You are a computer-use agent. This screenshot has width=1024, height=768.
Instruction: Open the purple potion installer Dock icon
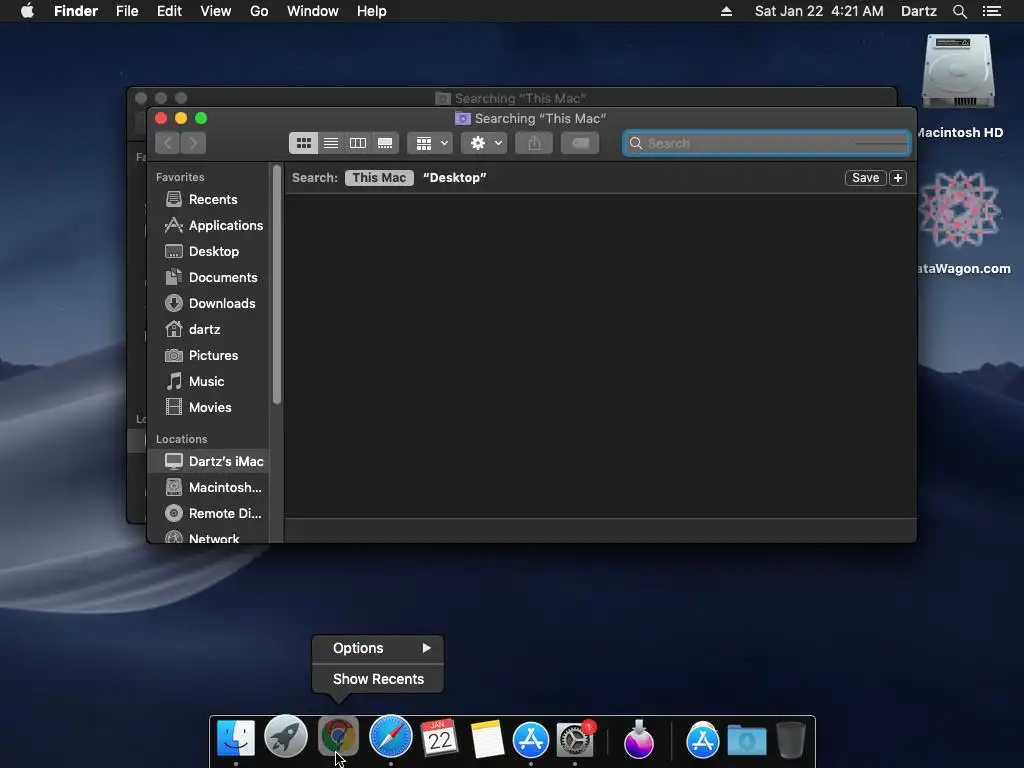[639, 740]
